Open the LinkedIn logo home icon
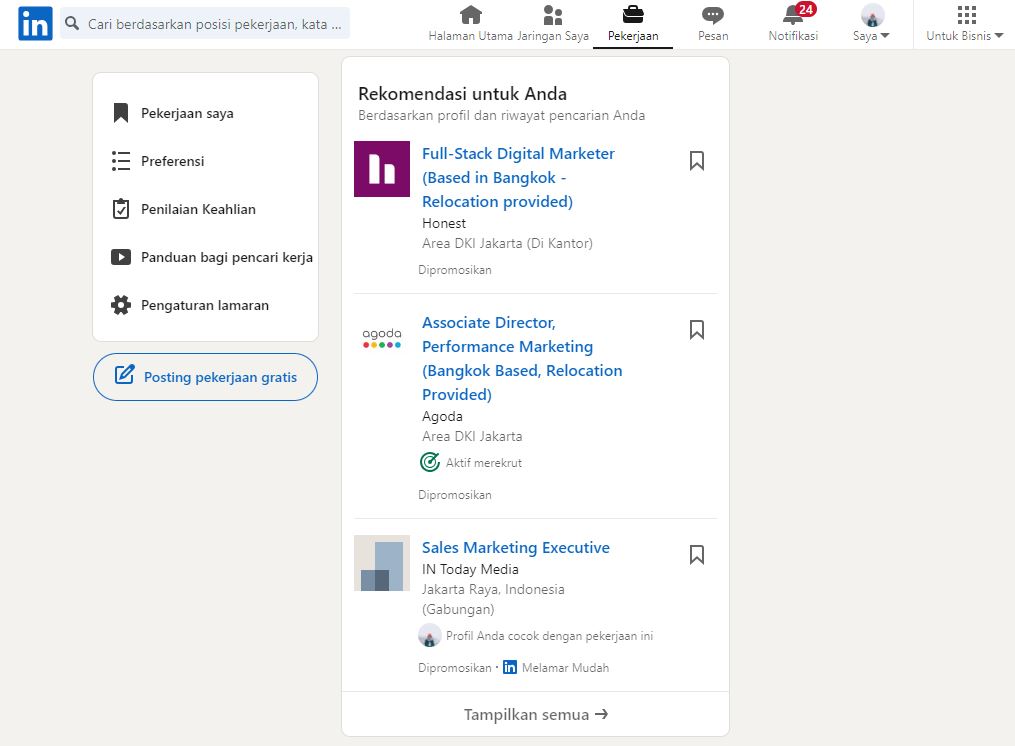 (x=35, y=24)
